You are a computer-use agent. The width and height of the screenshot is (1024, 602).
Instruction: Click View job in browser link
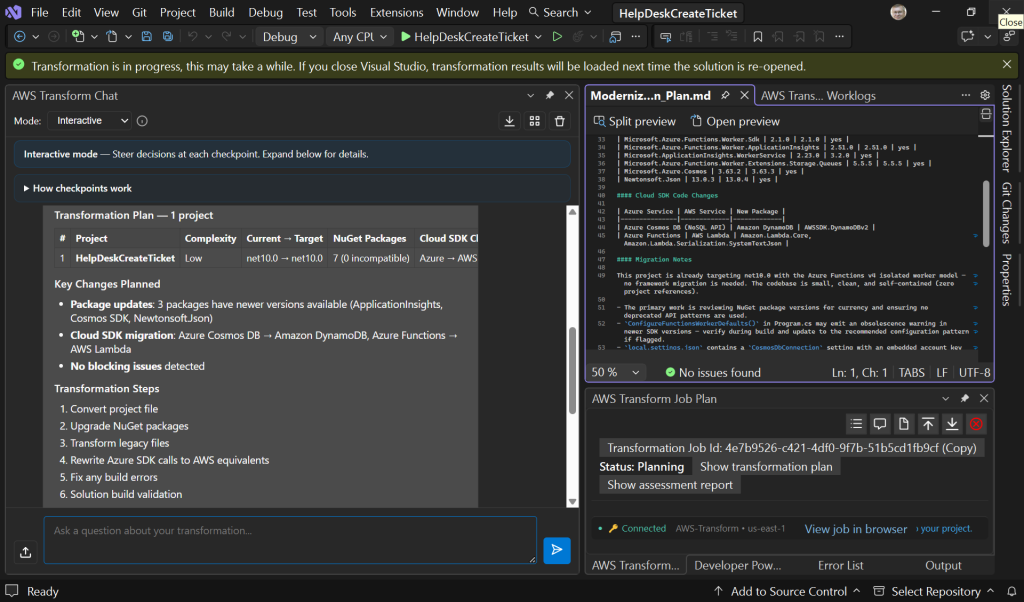856,529
